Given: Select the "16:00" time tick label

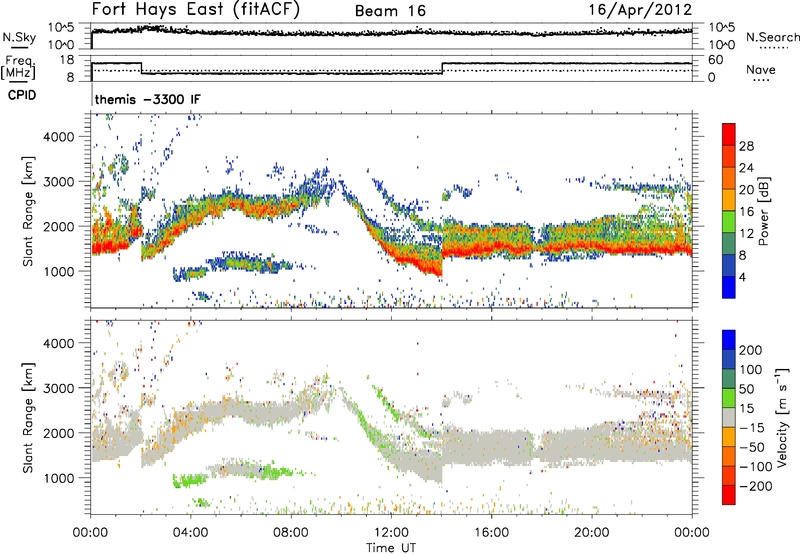Looking at the screenshot, I should [x=491, y=533].
